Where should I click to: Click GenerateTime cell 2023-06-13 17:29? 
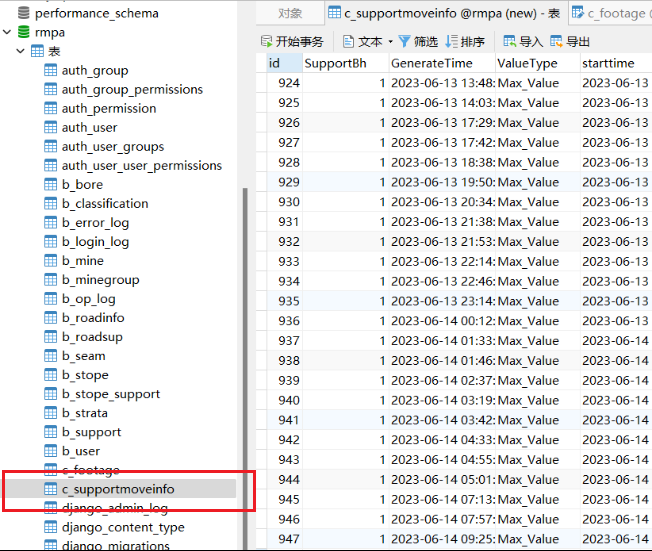point(442,123)
